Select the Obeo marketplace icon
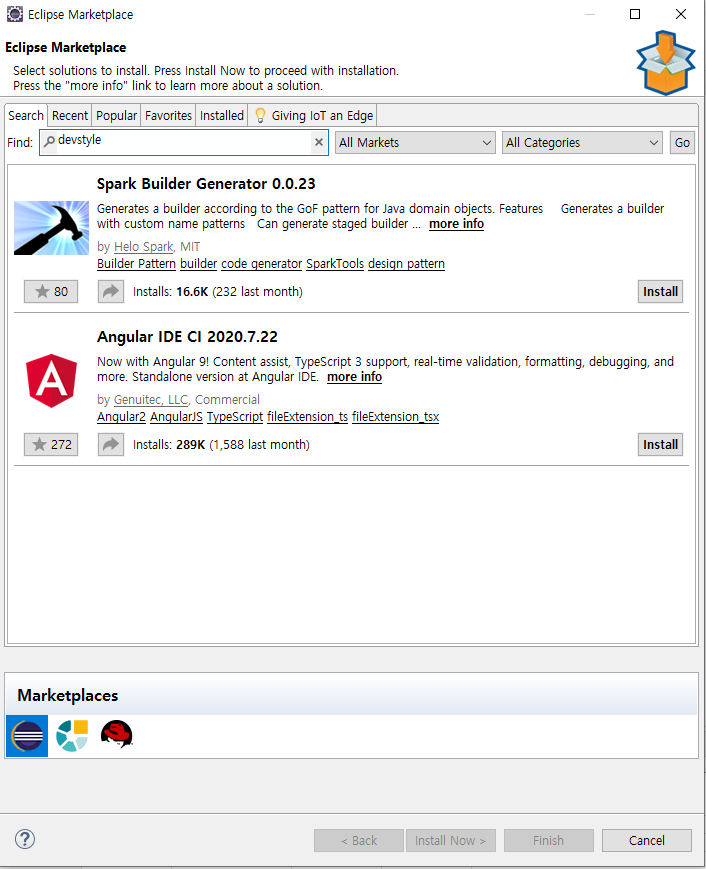 72,736
